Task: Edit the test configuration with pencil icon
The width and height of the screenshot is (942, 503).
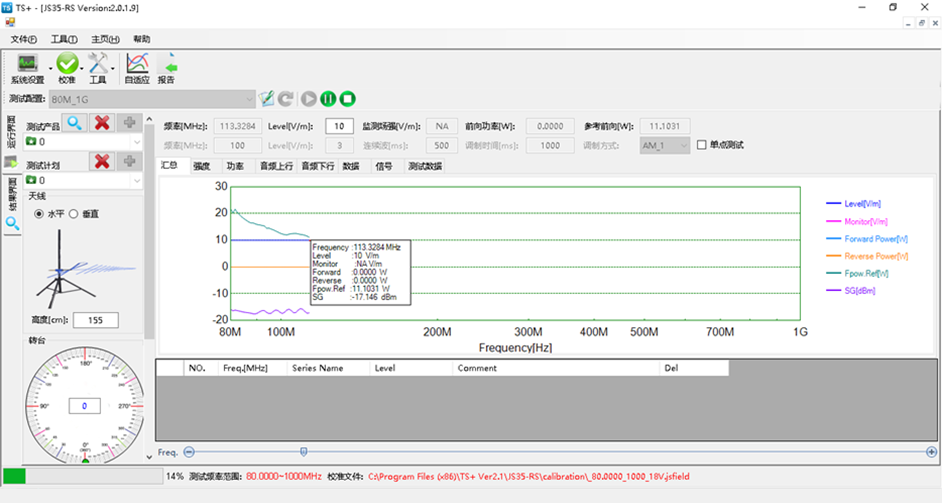Action: (x=266, y=99)
